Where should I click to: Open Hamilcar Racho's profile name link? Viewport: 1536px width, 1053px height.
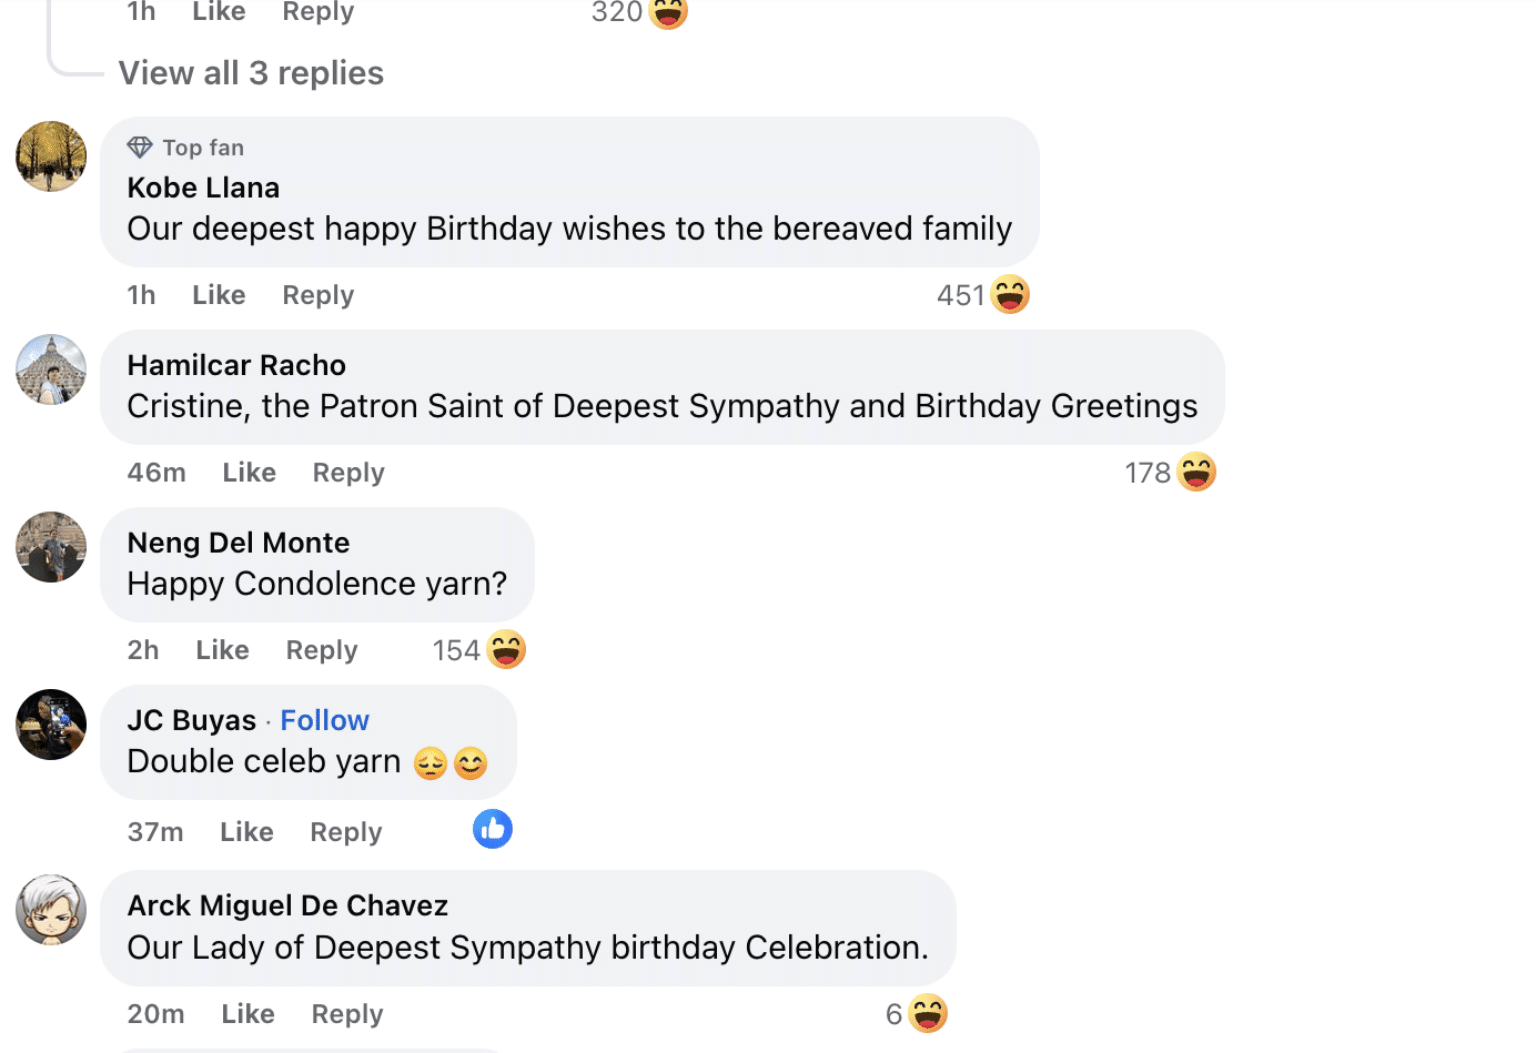(x=236, y=365)
